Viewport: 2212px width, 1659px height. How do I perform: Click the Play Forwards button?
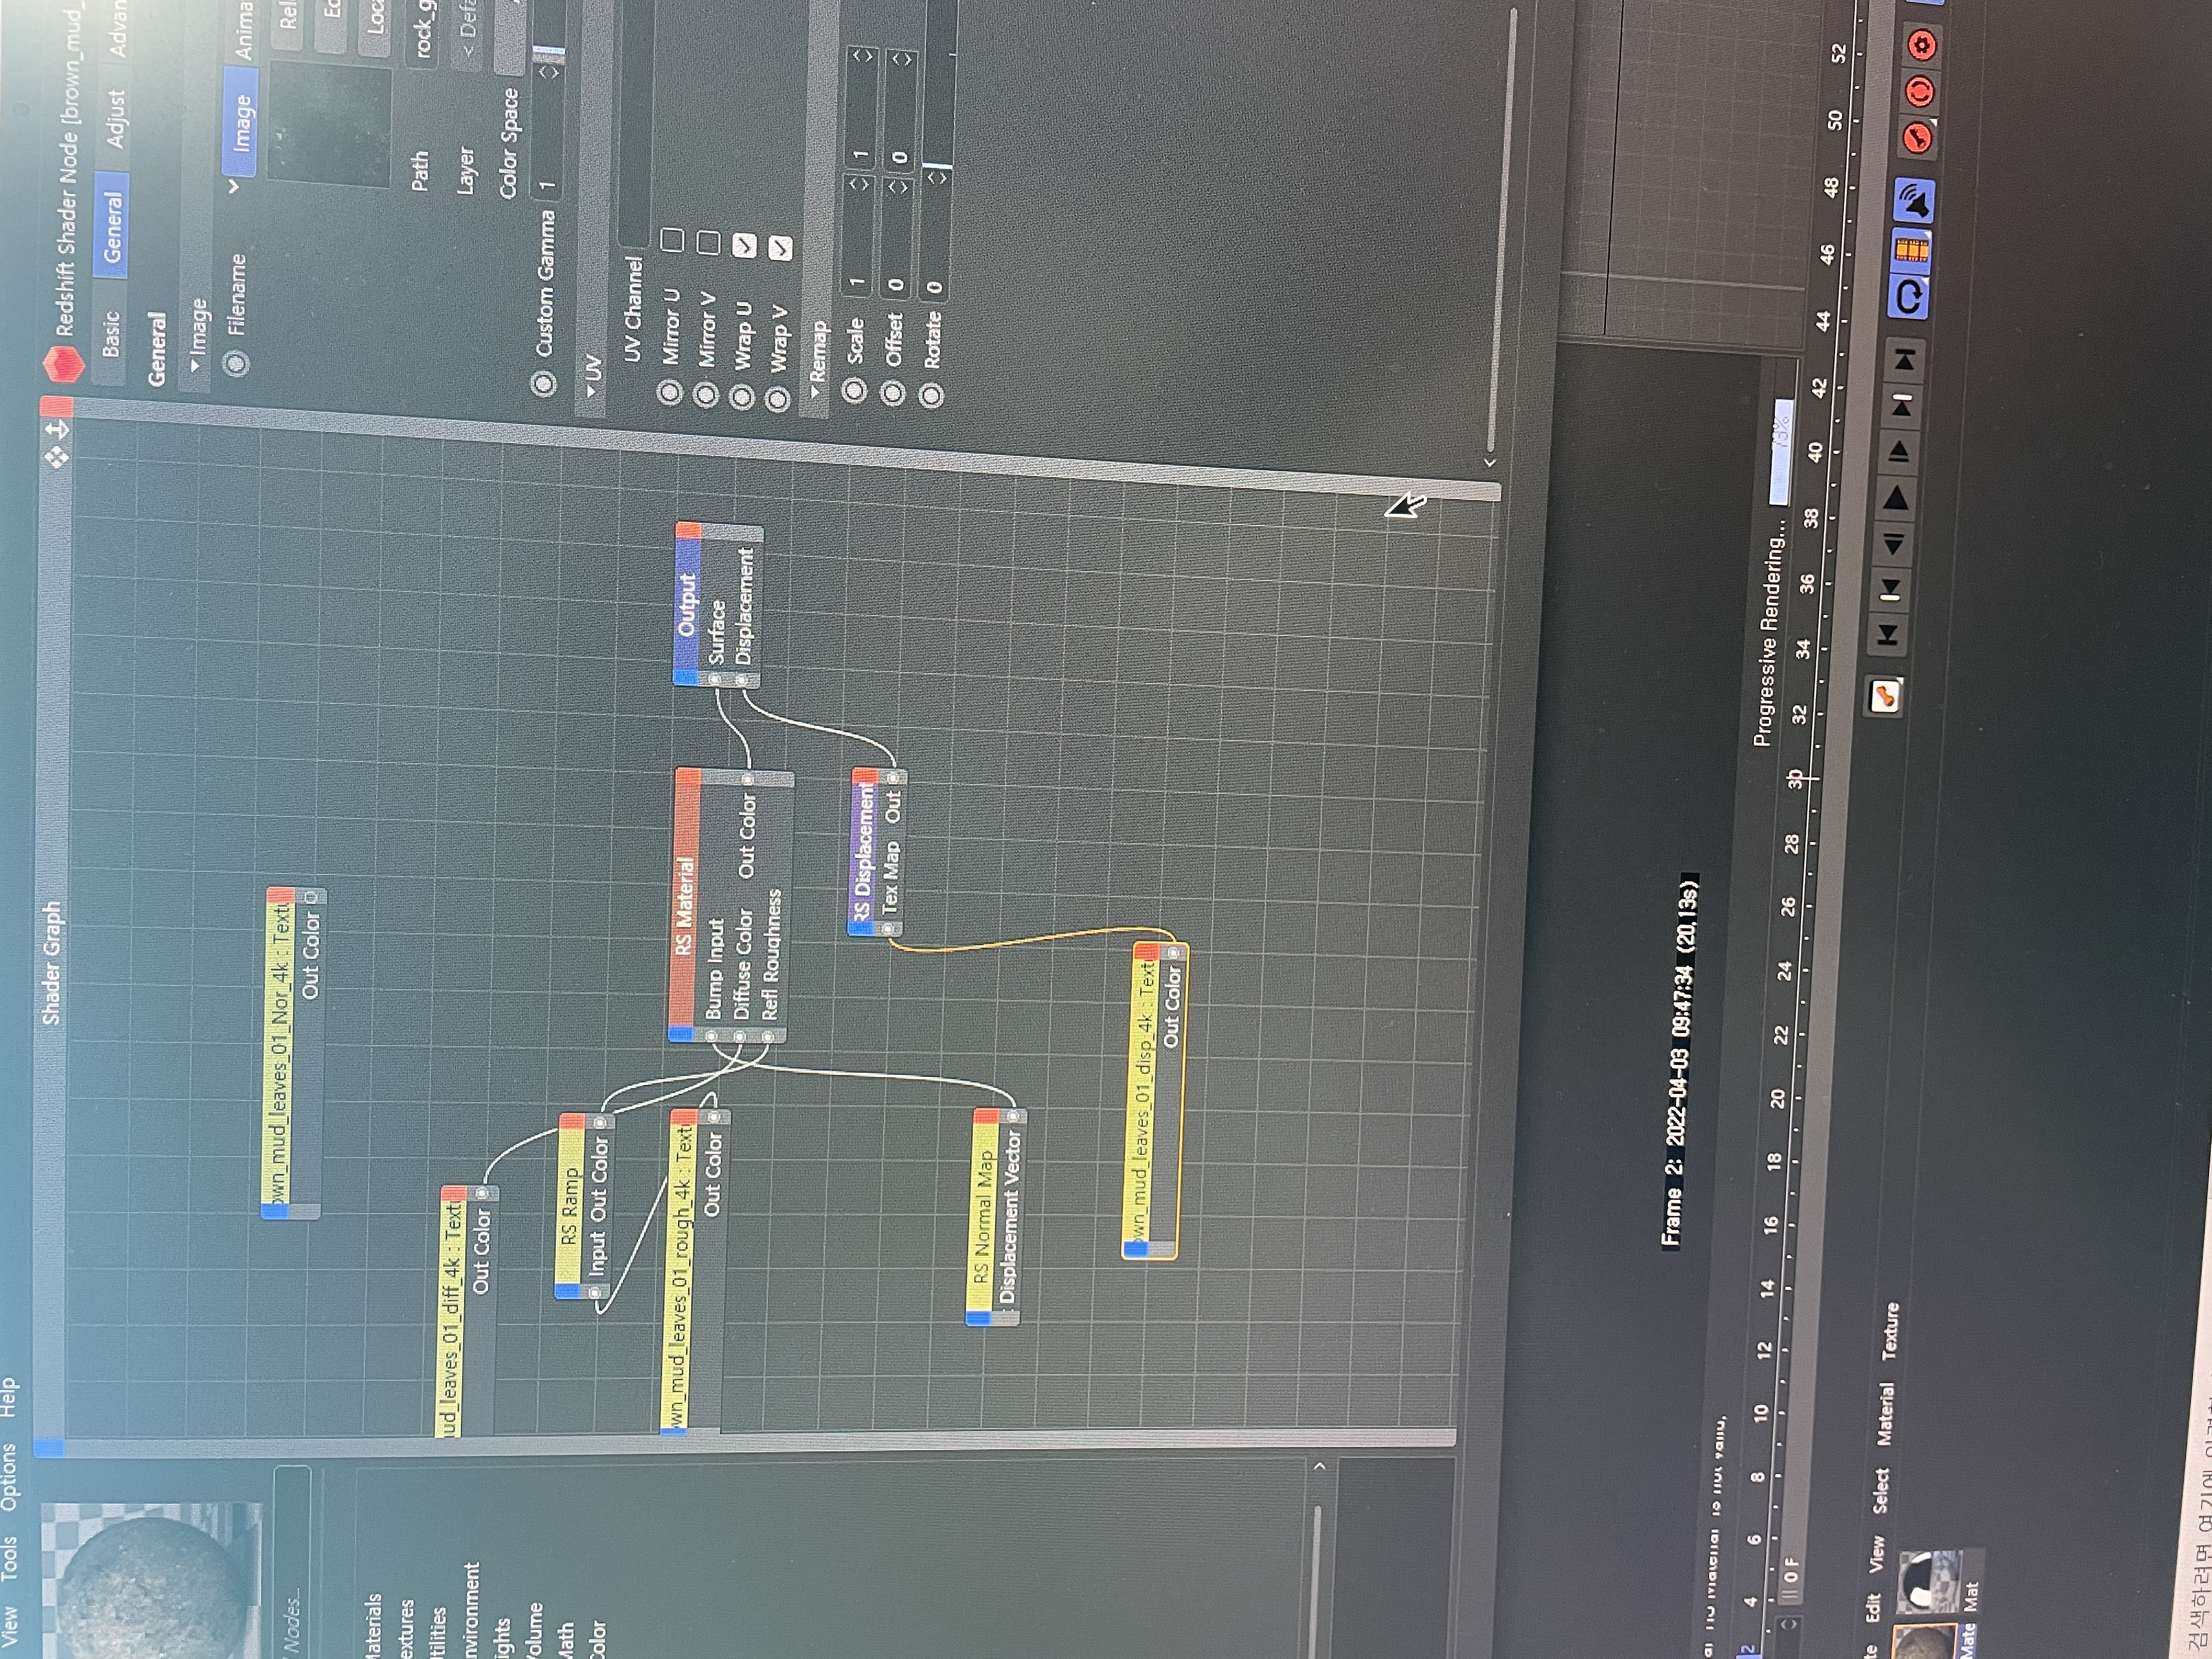(x=1895, y=498)
